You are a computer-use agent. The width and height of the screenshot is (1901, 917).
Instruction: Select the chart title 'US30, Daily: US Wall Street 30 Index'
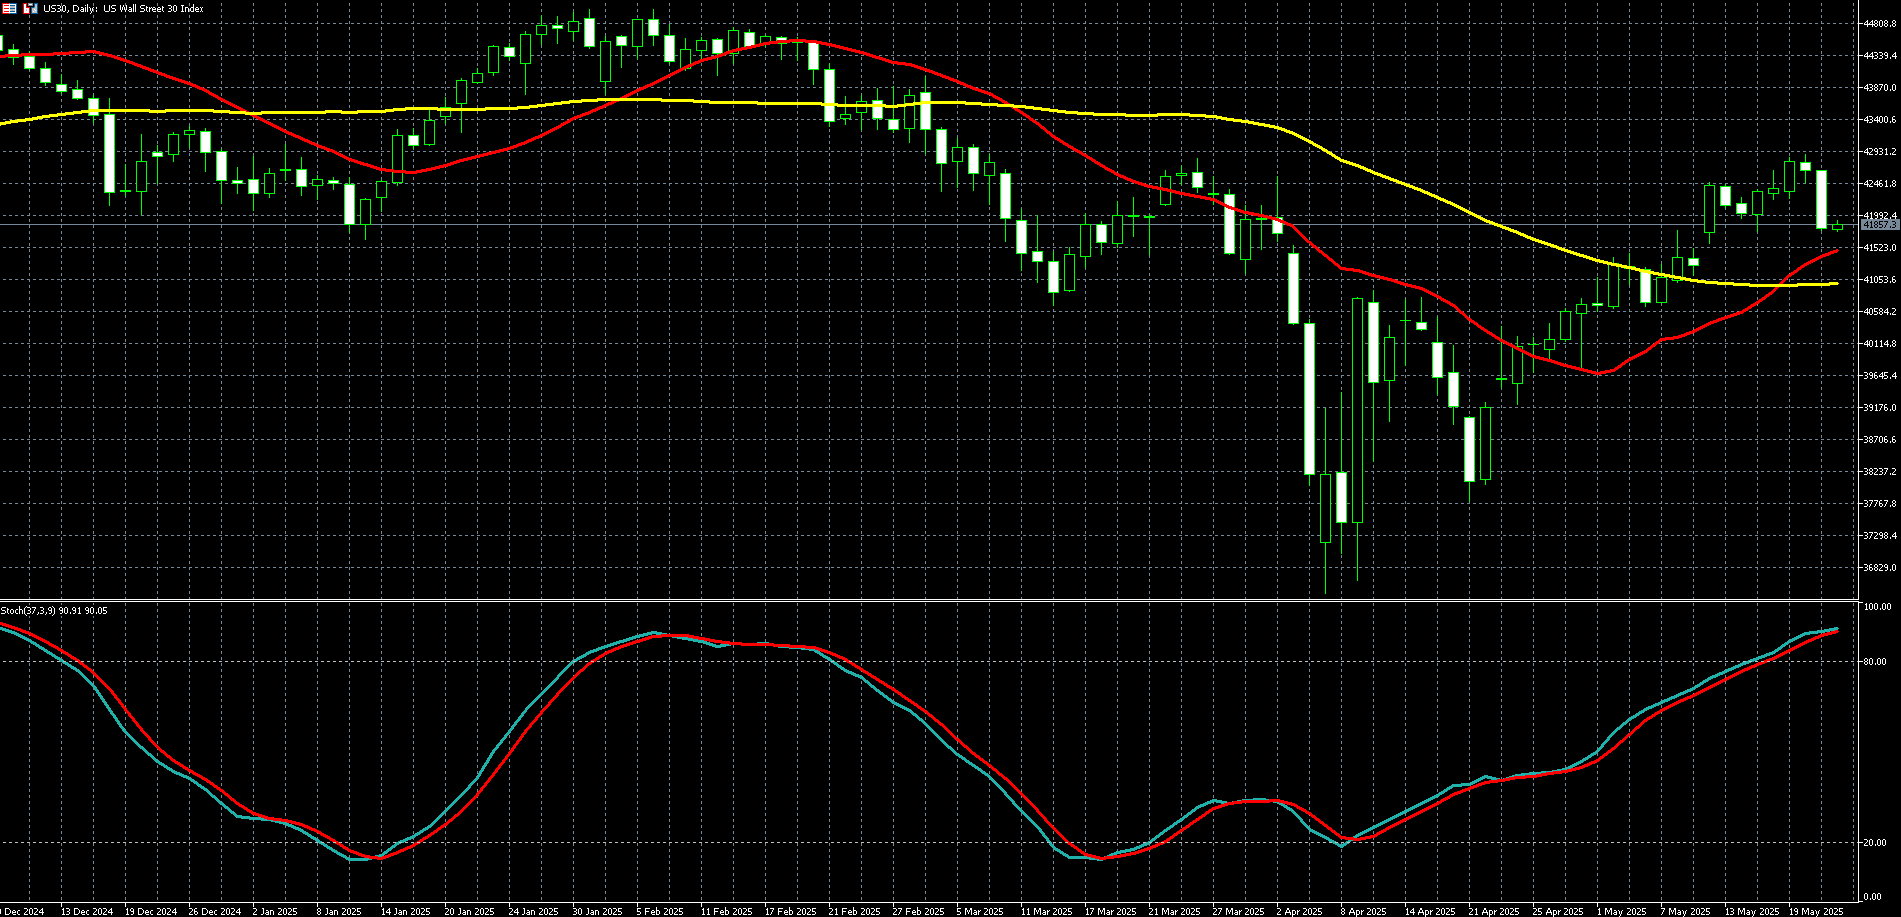click(x=123, y=9)
